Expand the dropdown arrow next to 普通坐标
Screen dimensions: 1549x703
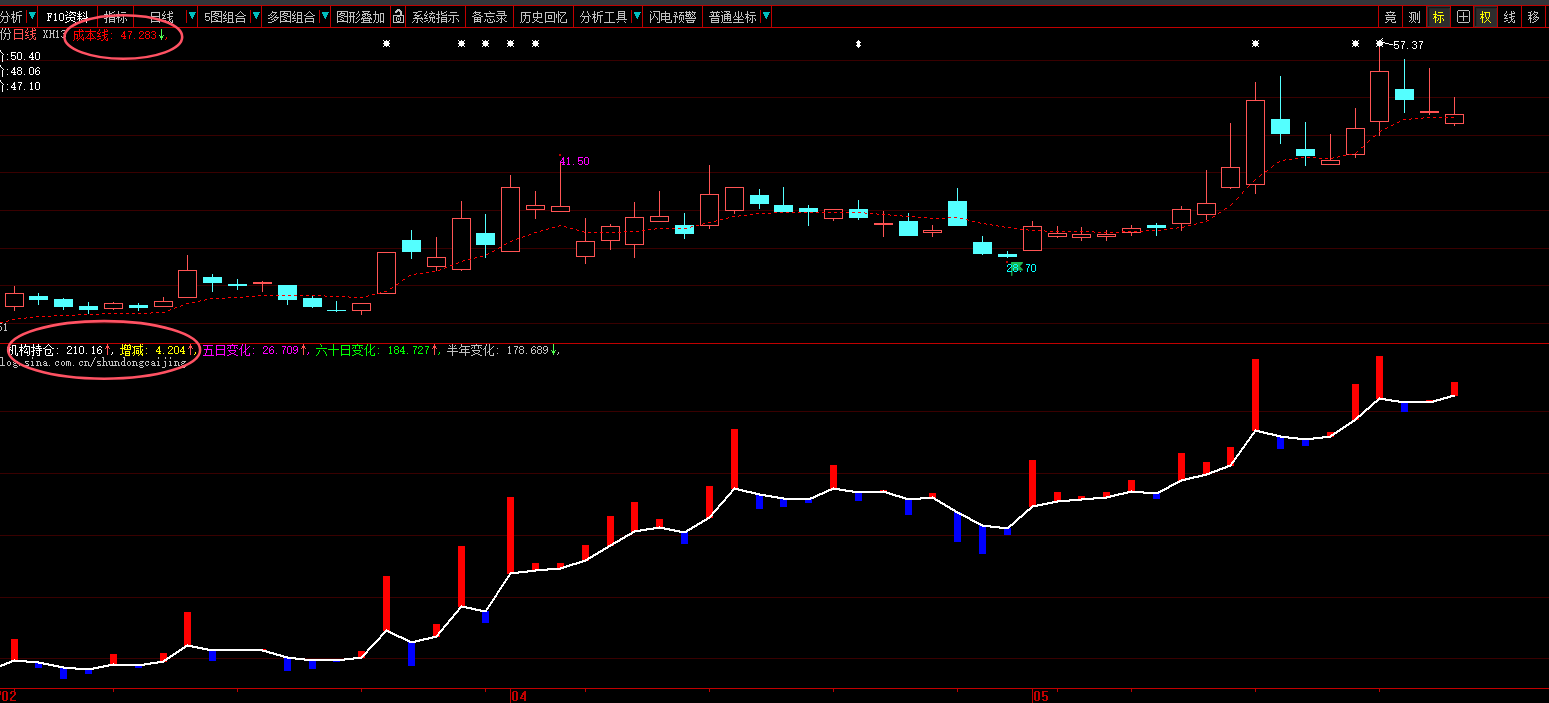pyautogui.click(x=766, y=17)
